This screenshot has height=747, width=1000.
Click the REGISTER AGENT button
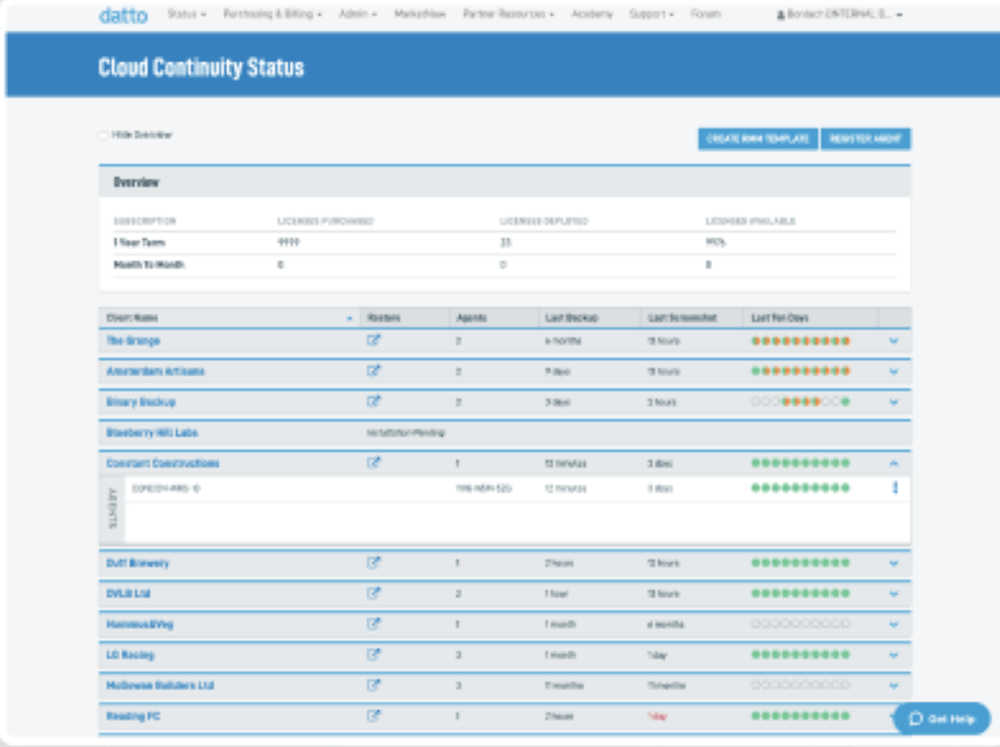click(864, 139)
